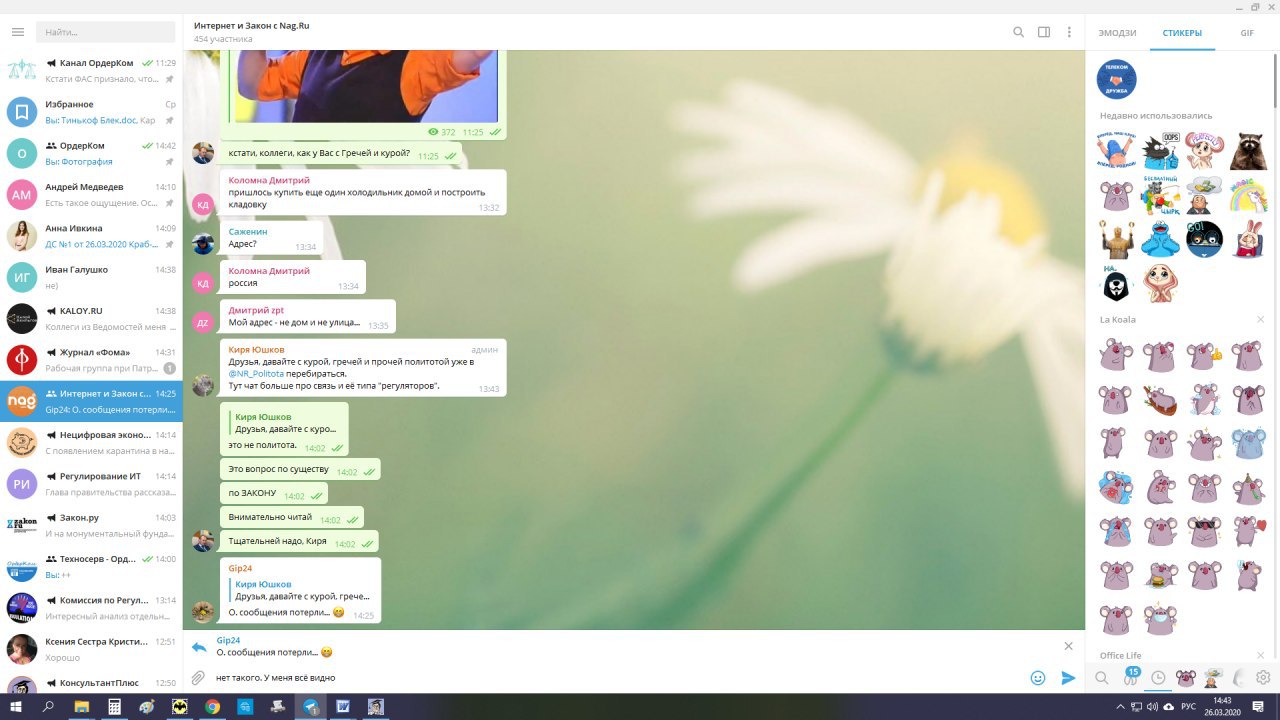Open chat with Ксения Сестра Кристи...

click(91, 650)
